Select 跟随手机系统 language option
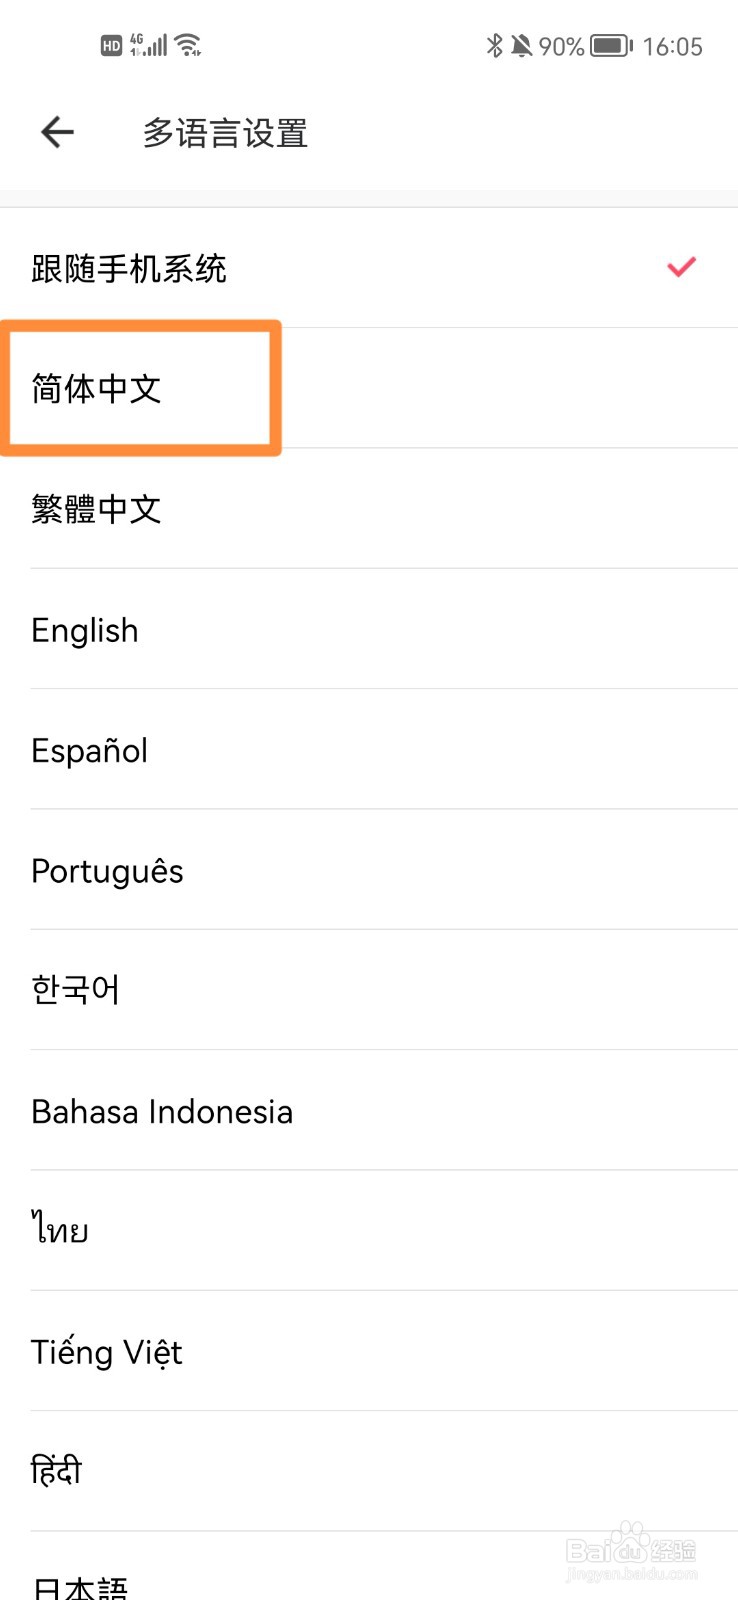Viewport: 738px width, 1600px height. pos(130,268)
